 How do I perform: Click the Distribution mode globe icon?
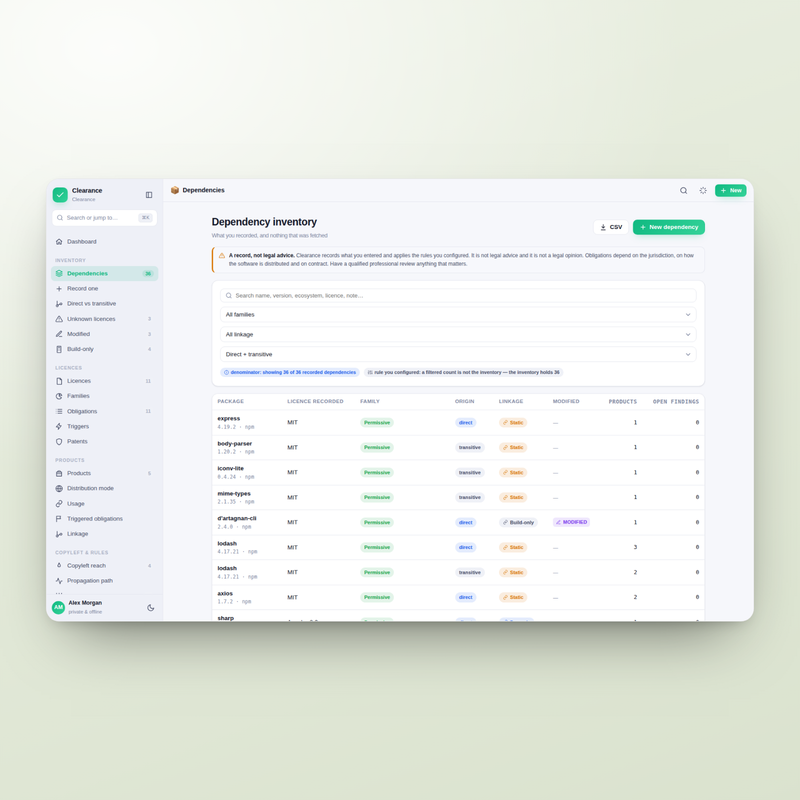(x=59, y=488)
